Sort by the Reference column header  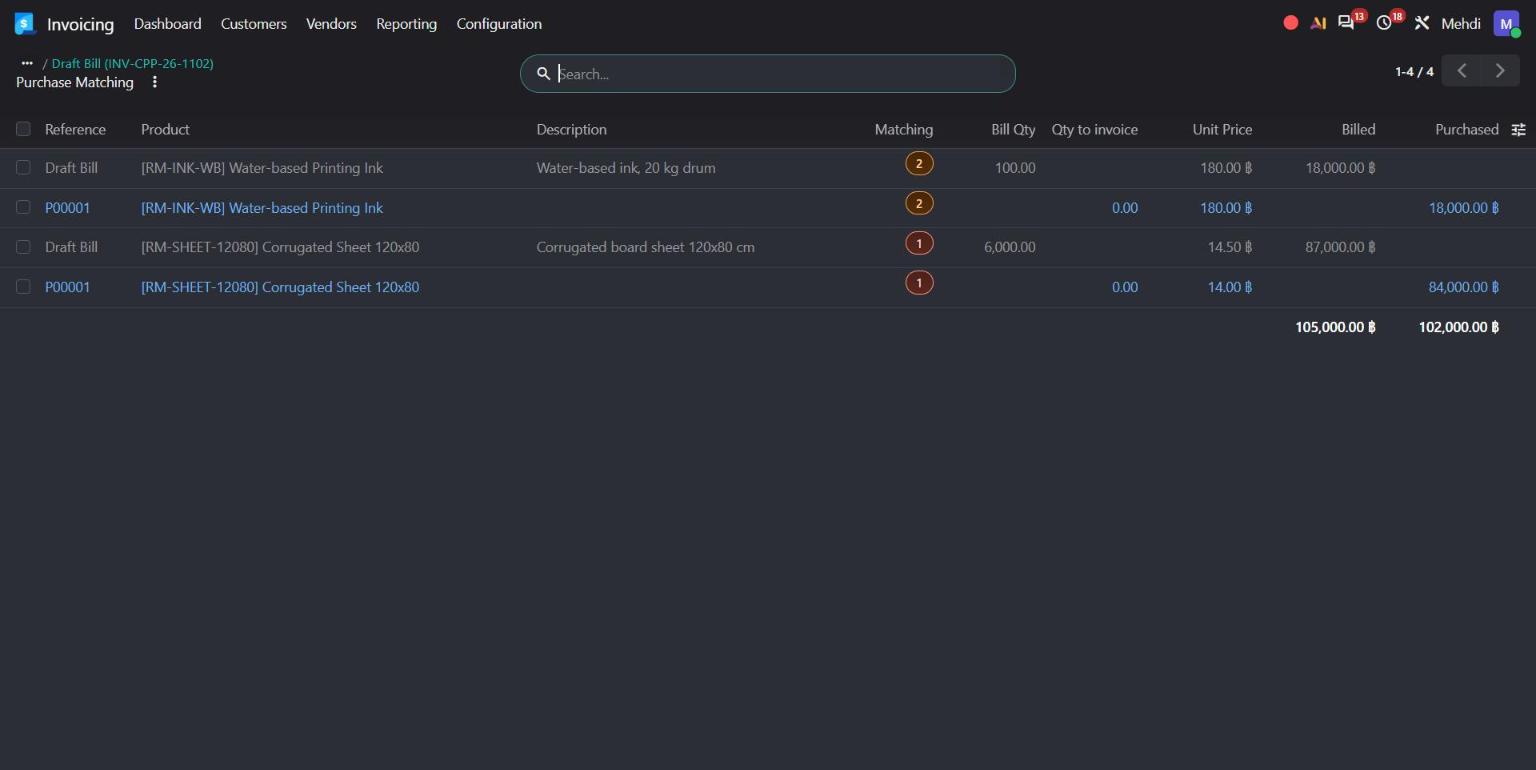click(x=75, y=129)
